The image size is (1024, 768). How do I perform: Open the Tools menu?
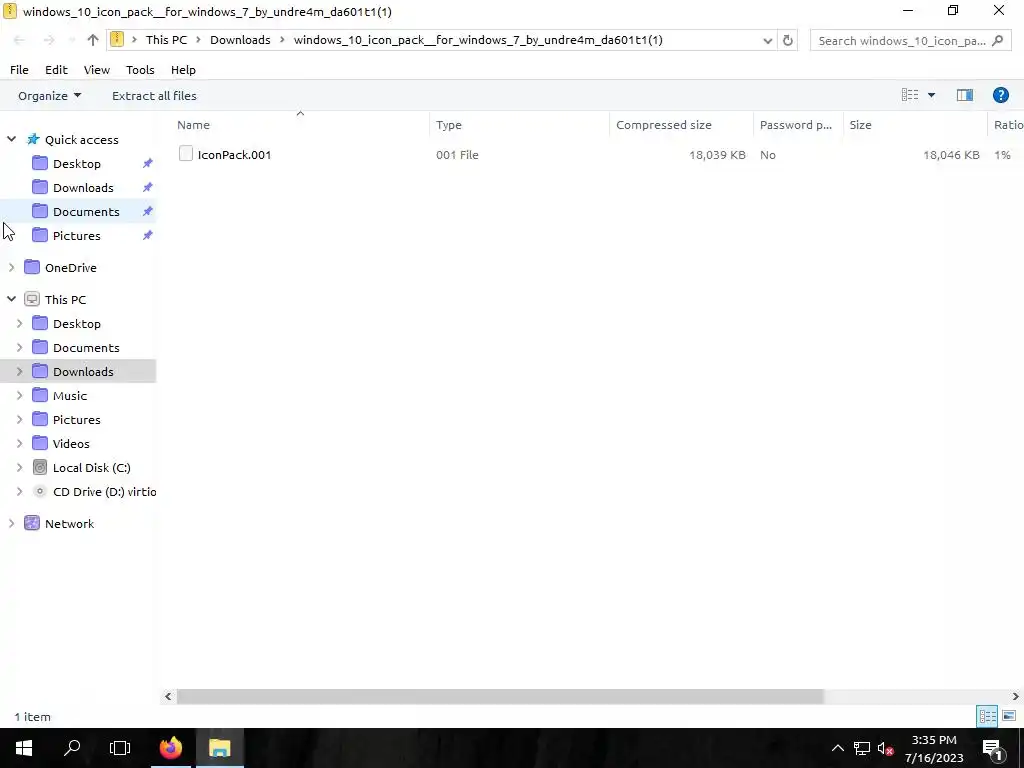140,70
